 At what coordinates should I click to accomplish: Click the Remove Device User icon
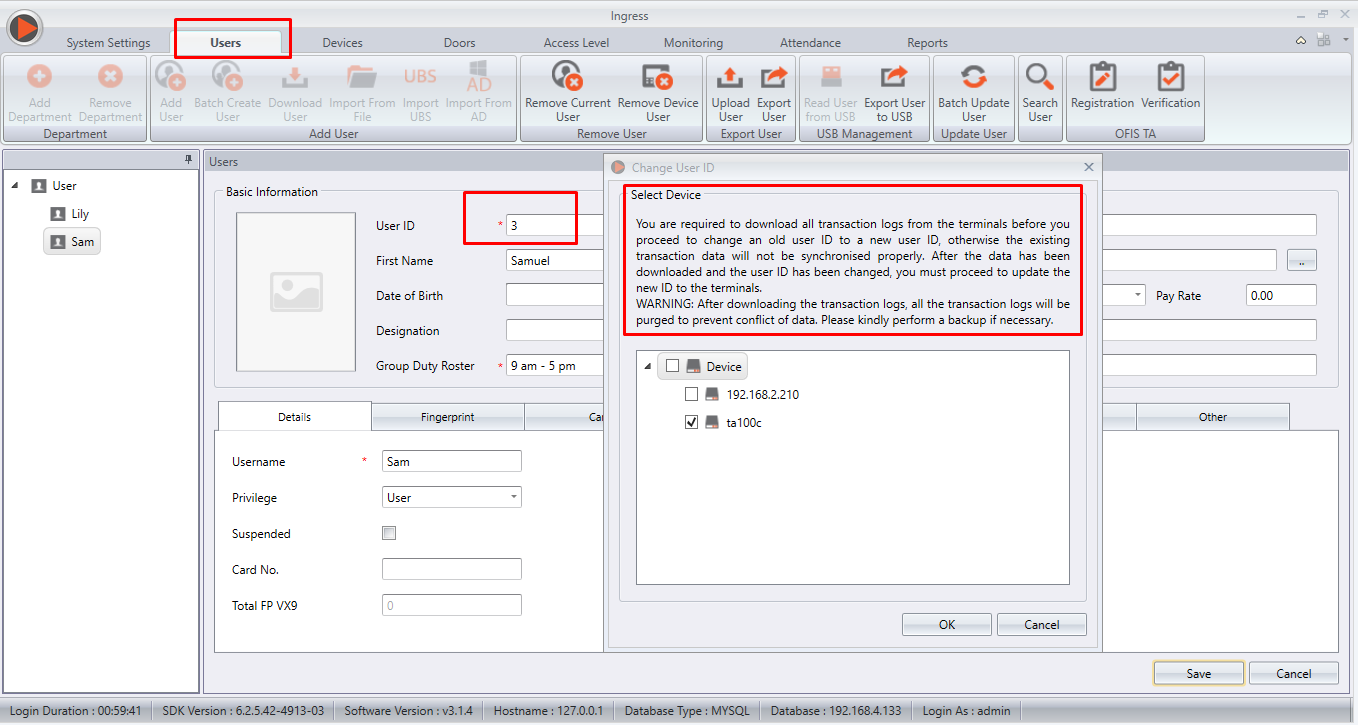(658, 77)
